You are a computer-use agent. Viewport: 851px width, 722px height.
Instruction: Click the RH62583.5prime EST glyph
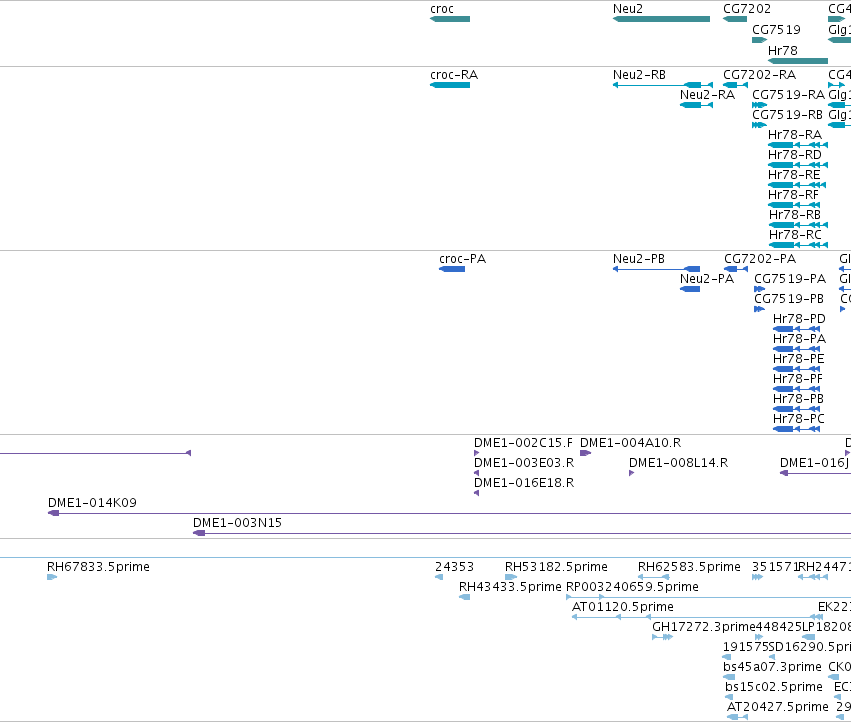point(653,577)
